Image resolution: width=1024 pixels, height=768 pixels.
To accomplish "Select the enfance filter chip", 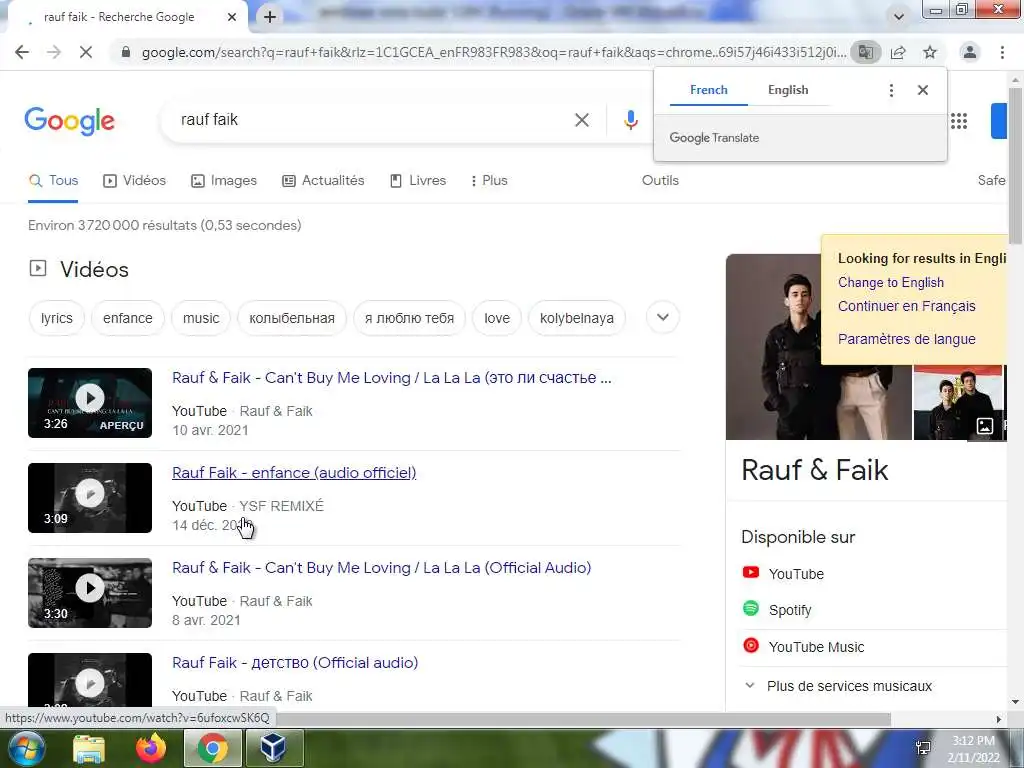I will coord(127,319).
